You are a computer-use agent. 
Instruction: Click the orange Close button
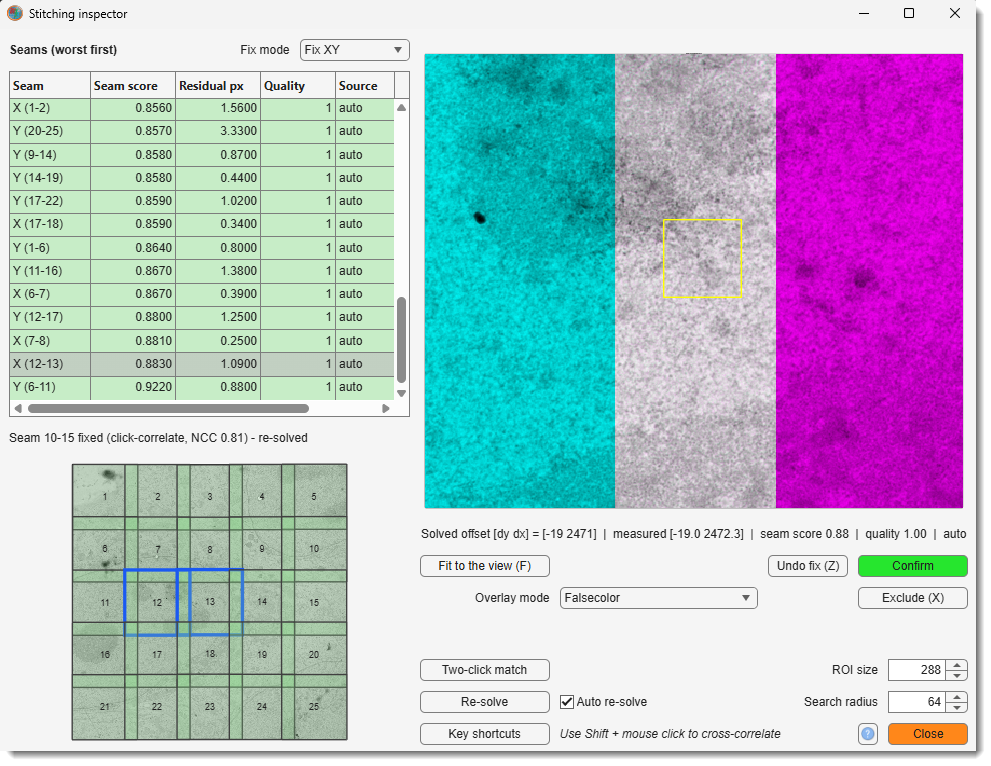tap(928, 734)
